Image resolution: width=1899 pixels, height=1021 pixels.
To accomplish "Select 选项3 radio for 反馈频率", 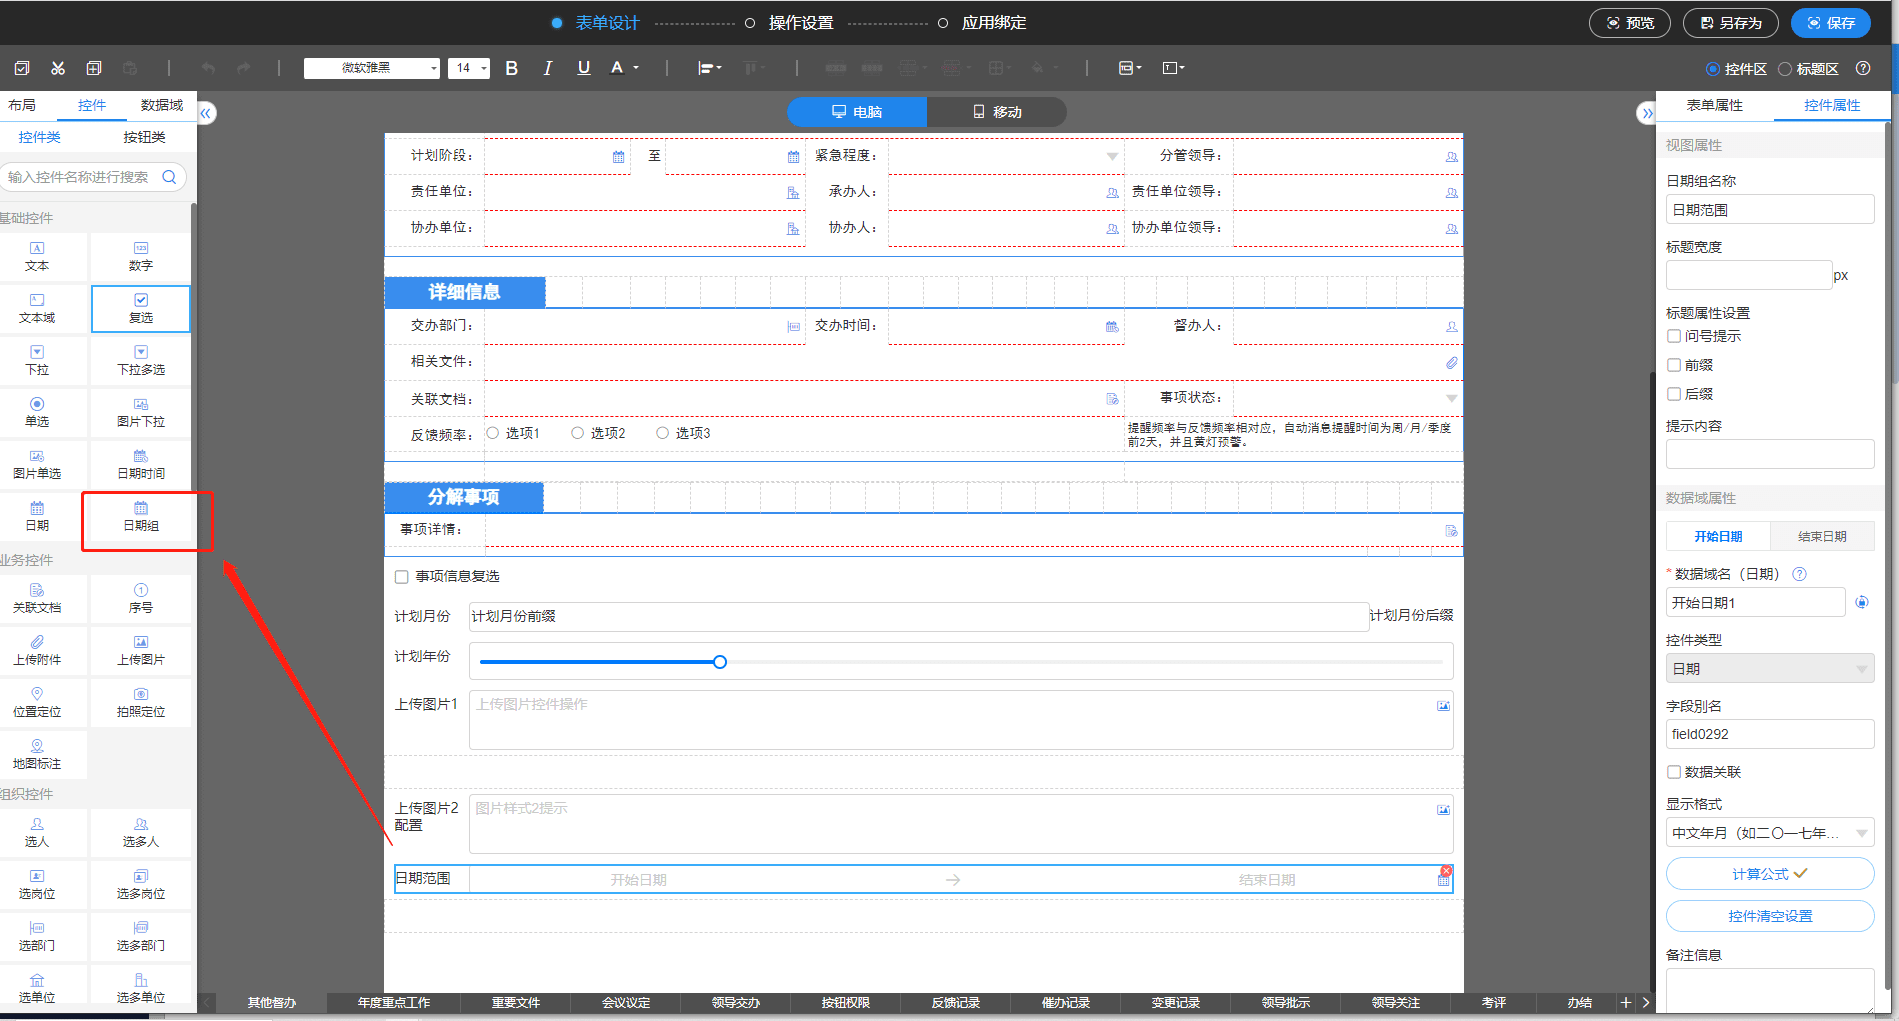I will [663, 433].
